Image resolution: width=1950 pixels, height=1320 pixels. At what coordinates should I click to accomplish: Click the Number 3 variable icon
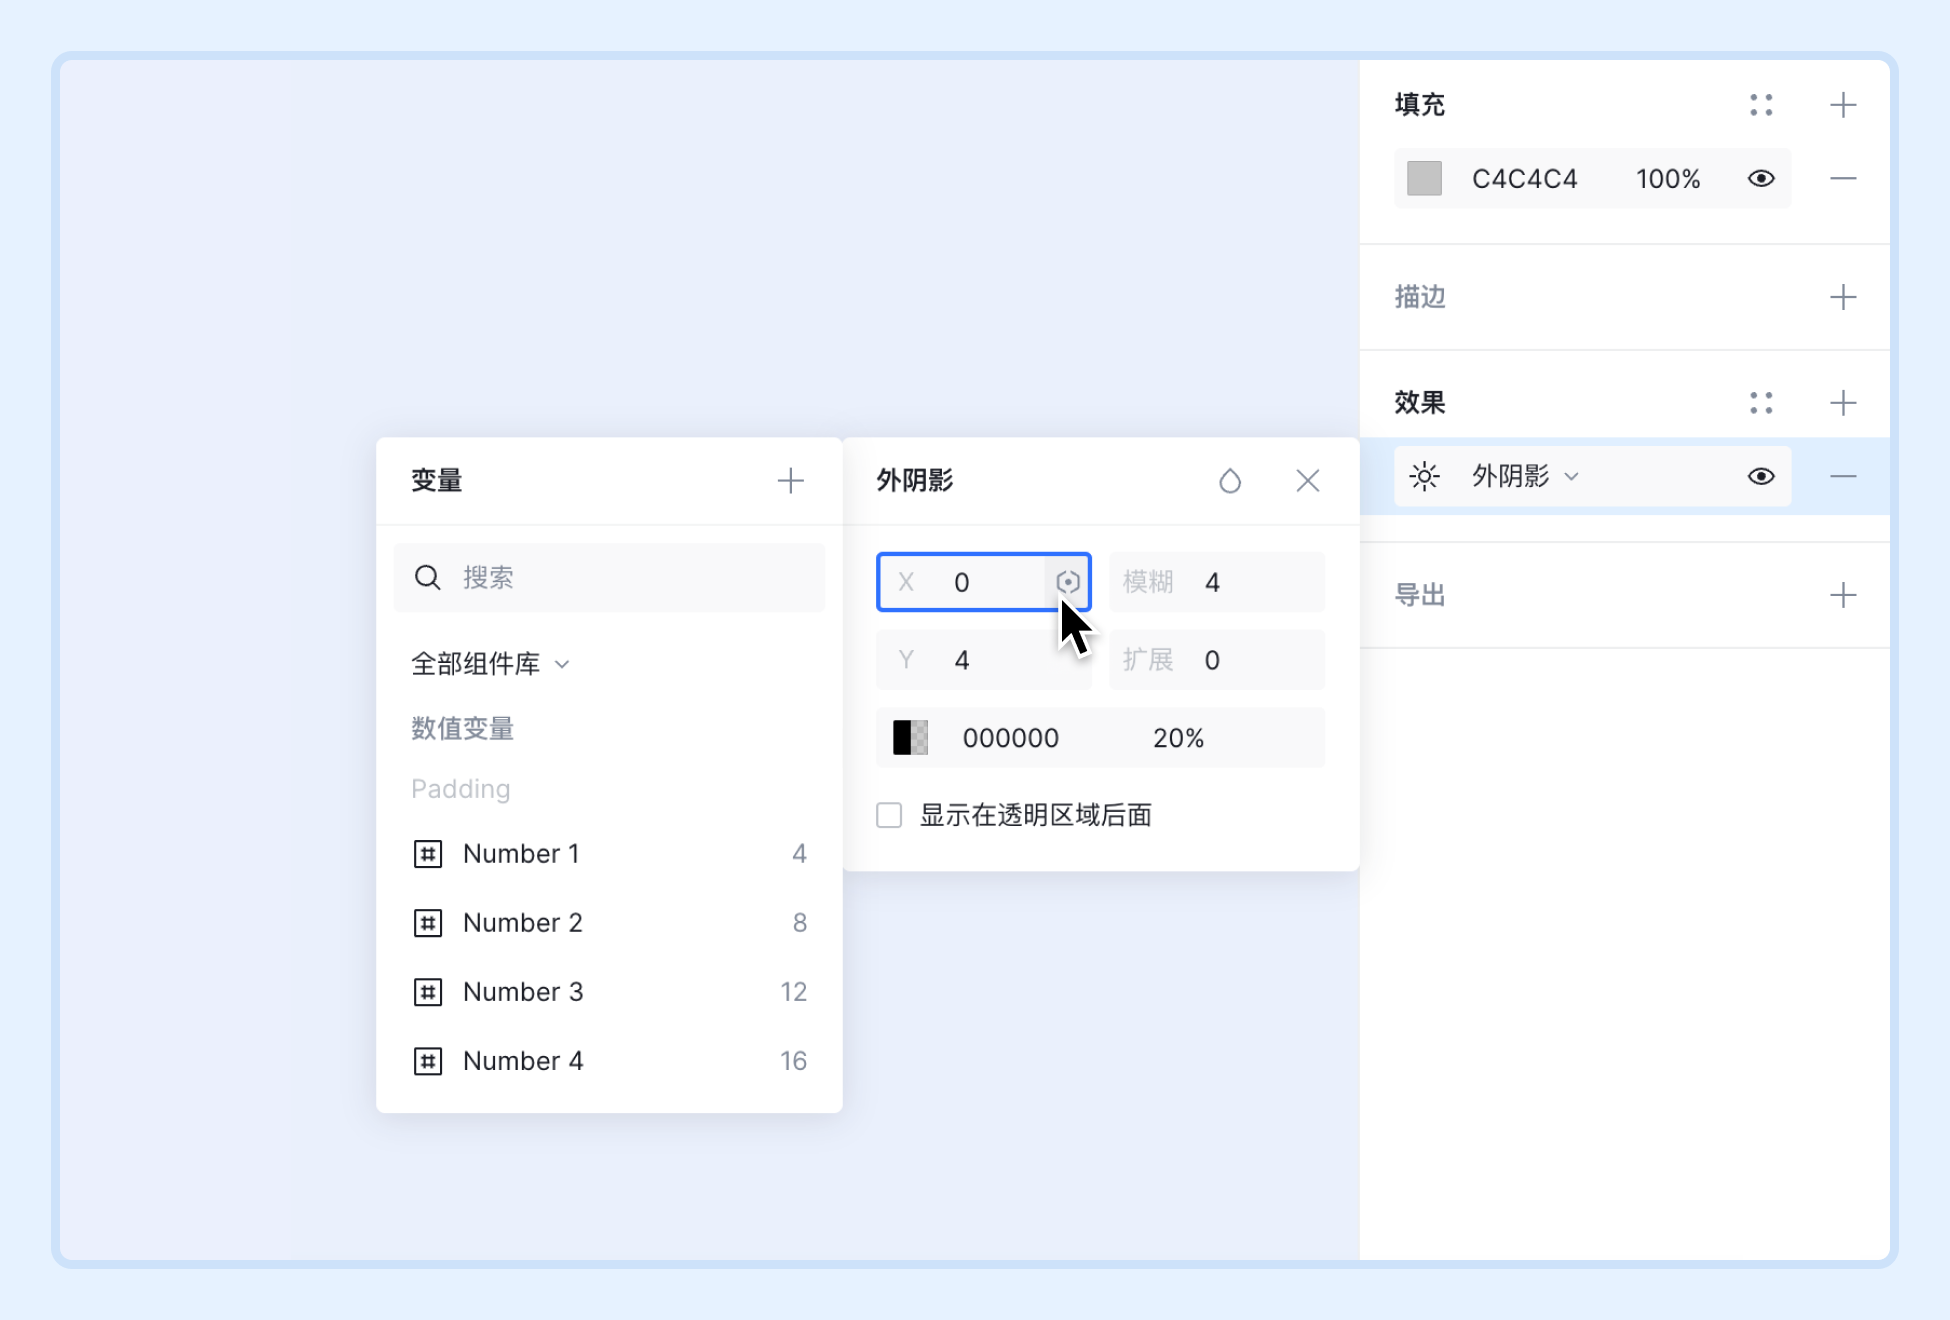pyautogui.click(x=428, y=992)
